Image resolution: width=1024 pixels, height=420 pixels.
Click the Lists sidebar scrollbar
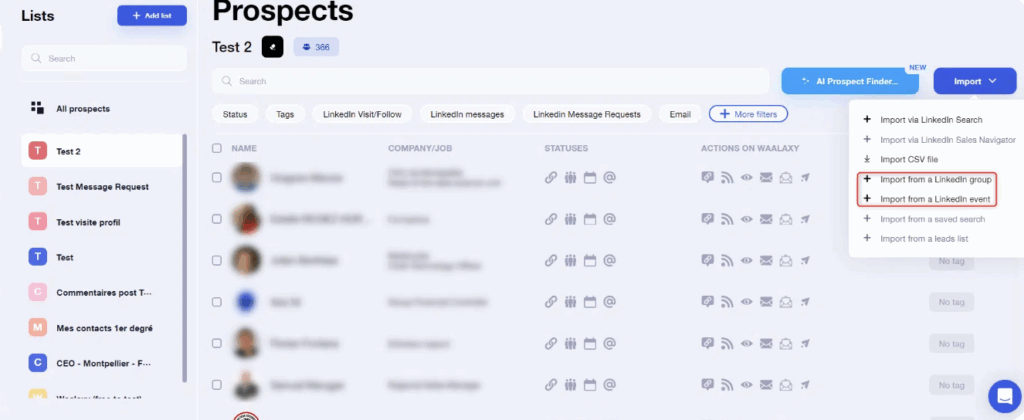pos(185,258)
